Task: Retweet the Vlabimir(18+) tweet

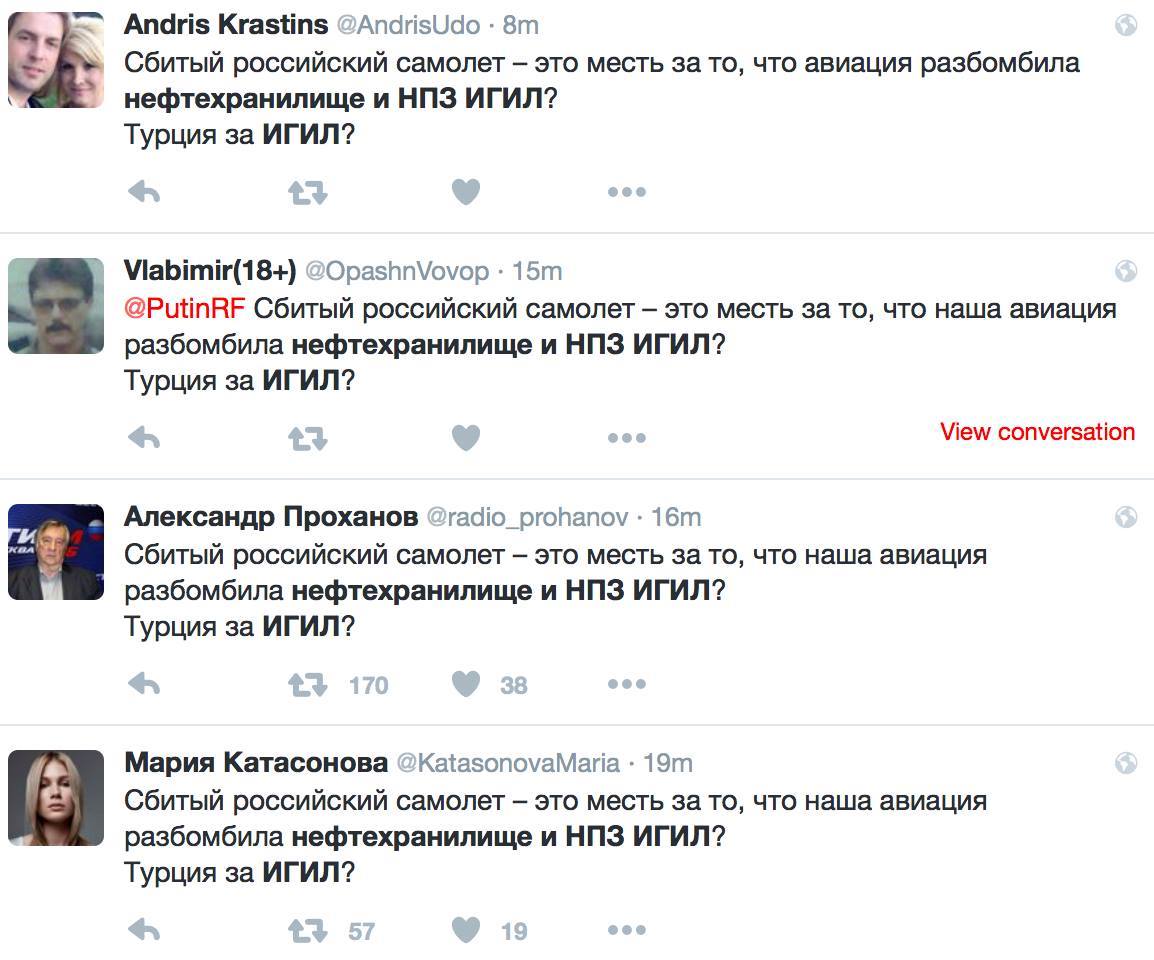Action: (307, 437)
